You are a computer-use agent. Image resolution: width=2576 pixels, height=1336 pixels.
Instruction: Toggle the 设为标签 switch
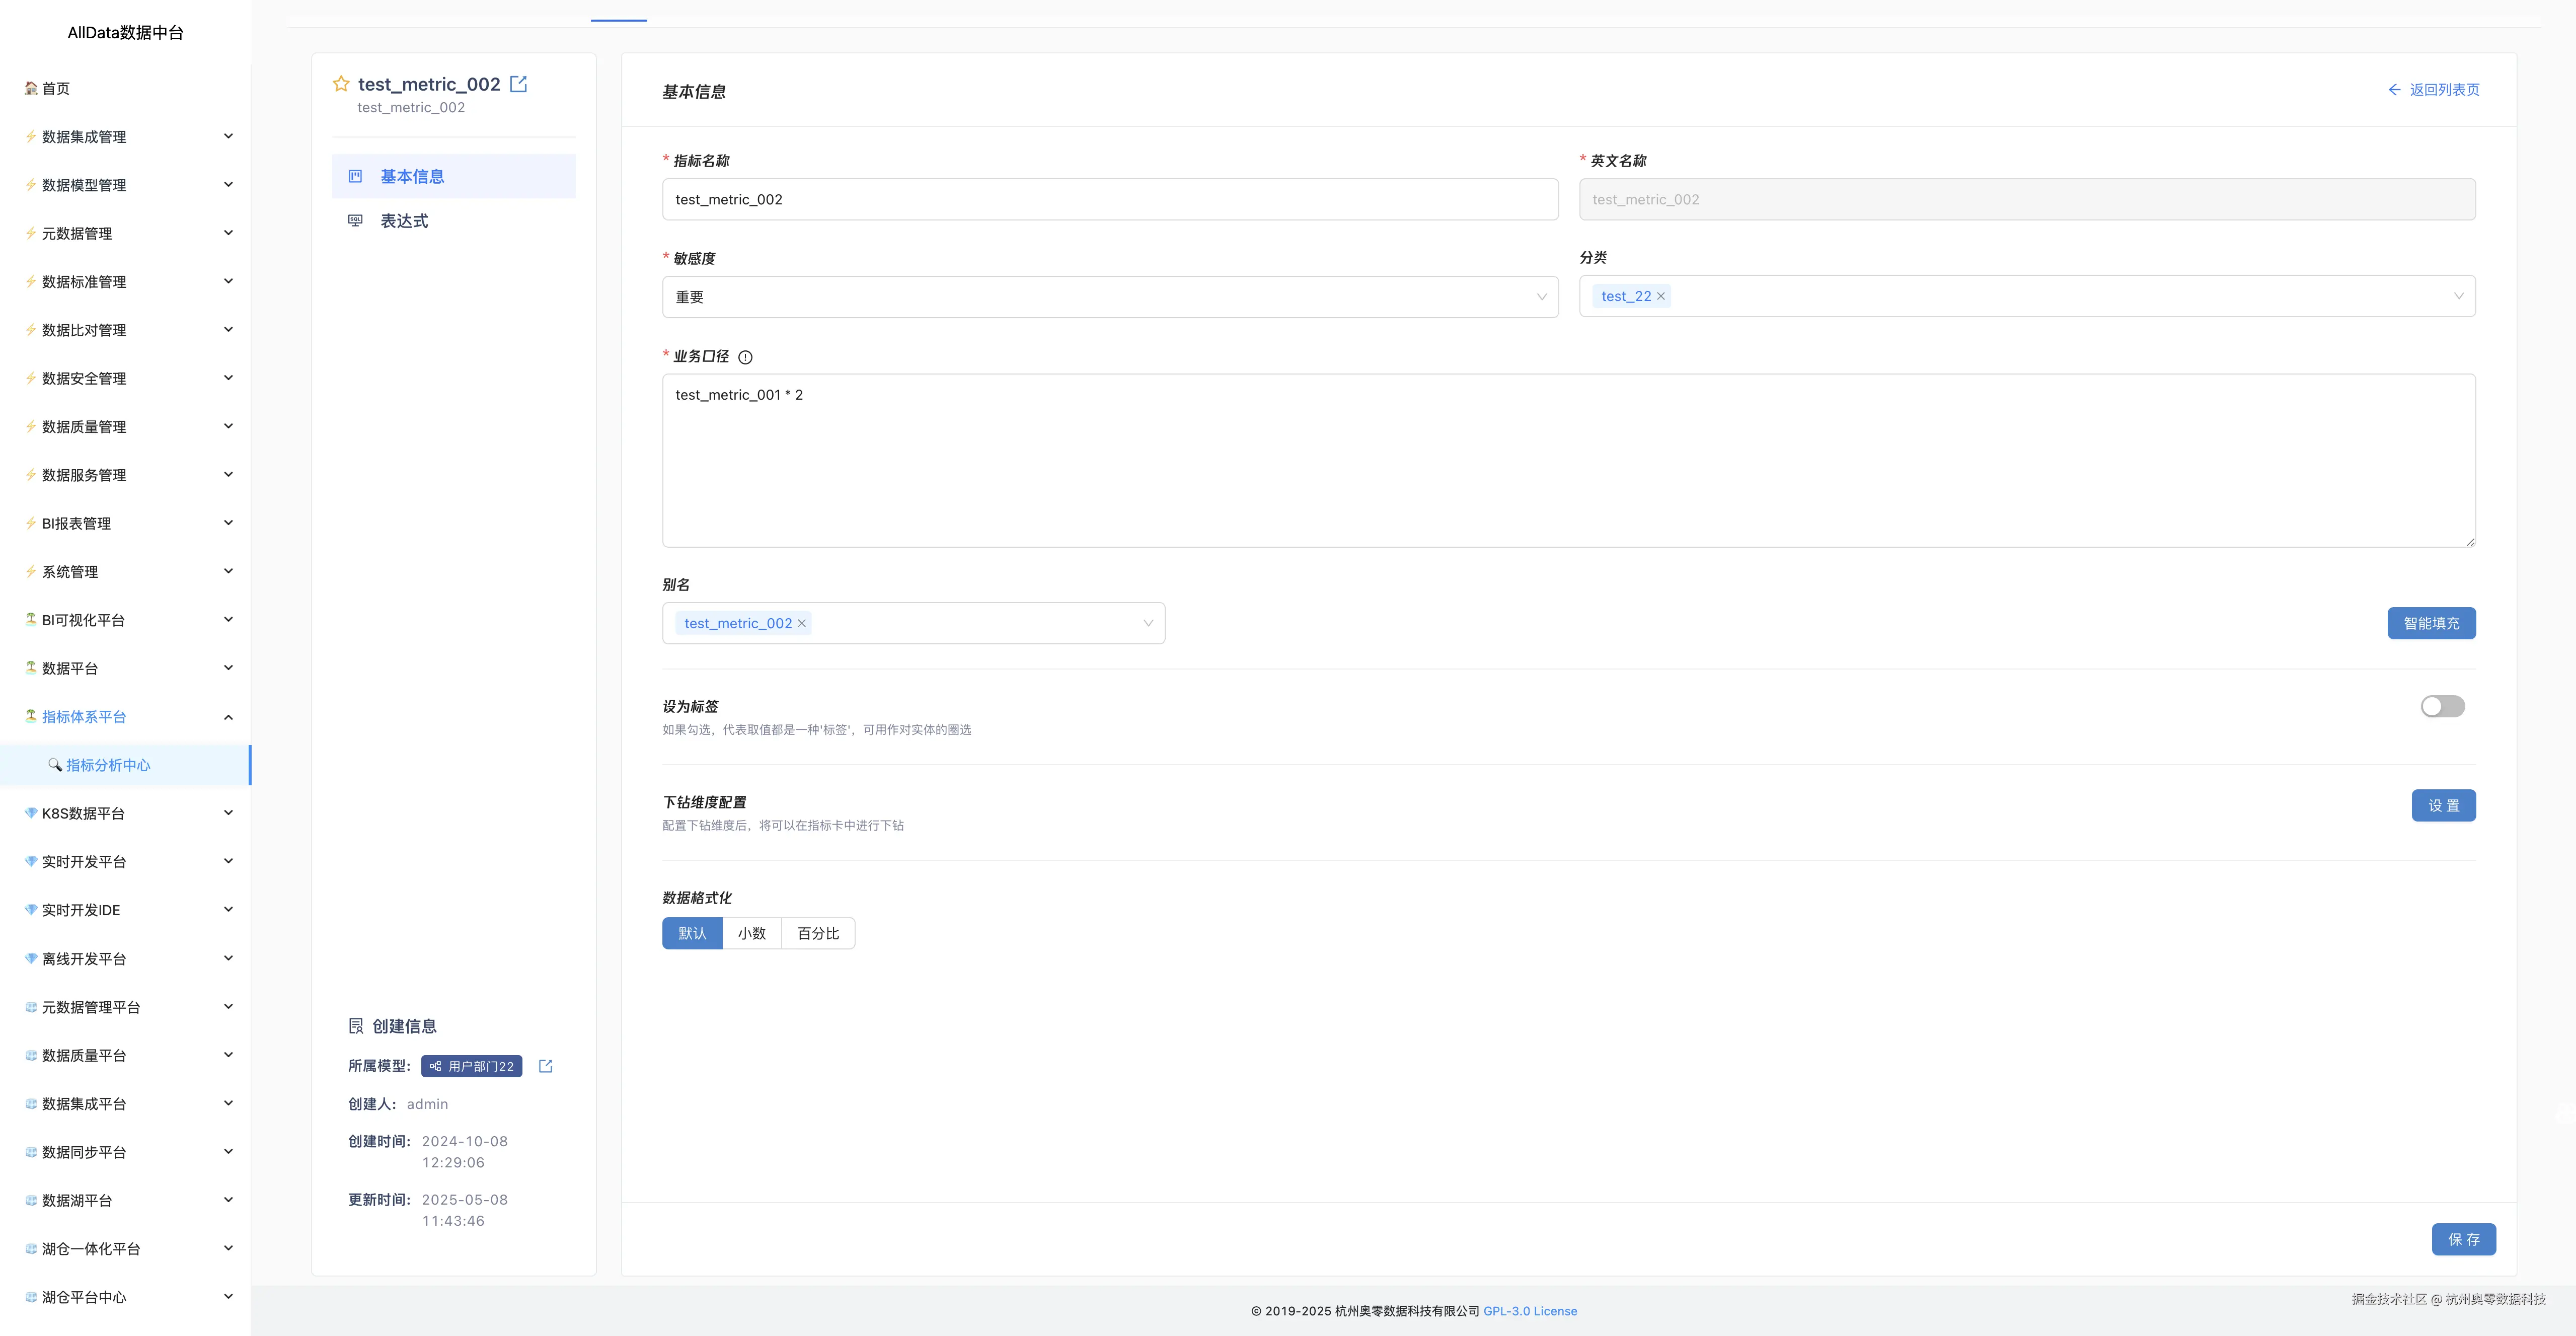point(2442,706)
